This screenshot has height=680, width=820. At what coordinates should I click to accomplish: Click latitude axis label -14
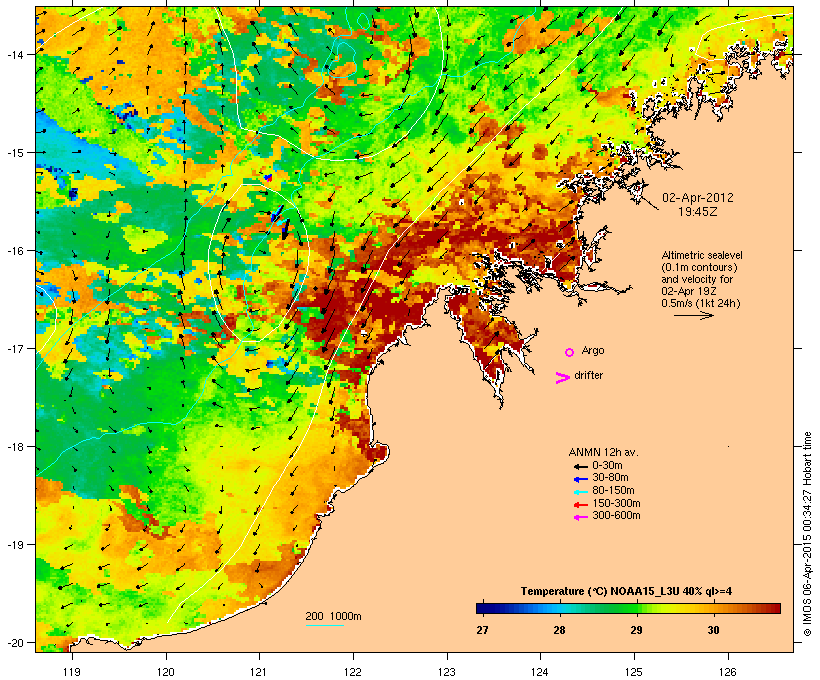coord(14,54)
